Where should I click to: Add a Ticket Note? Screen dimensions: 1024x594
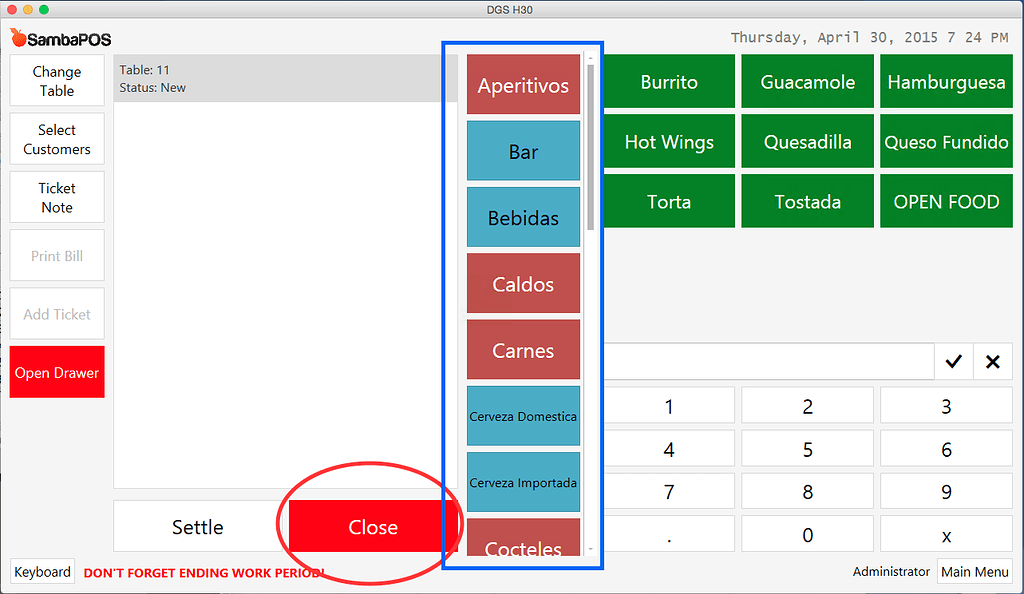click(56, 197)
